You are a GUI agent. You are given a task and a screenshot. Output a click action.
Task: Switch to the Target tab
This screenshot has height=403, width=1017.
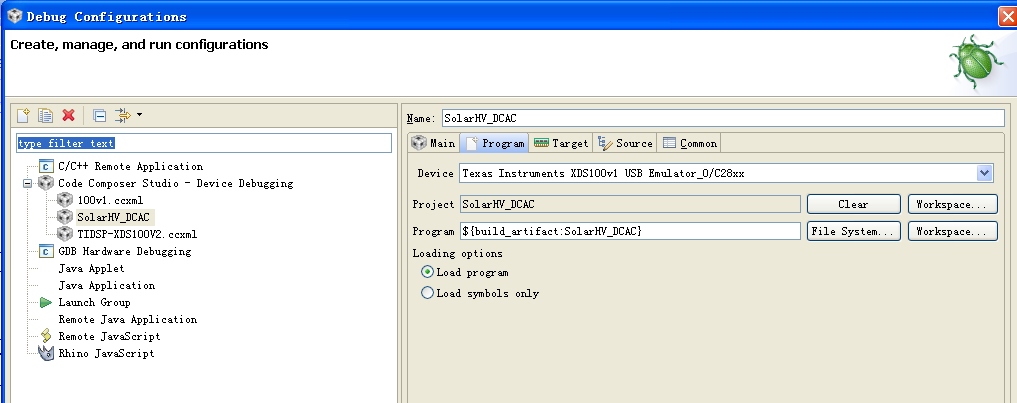point(560,143)
